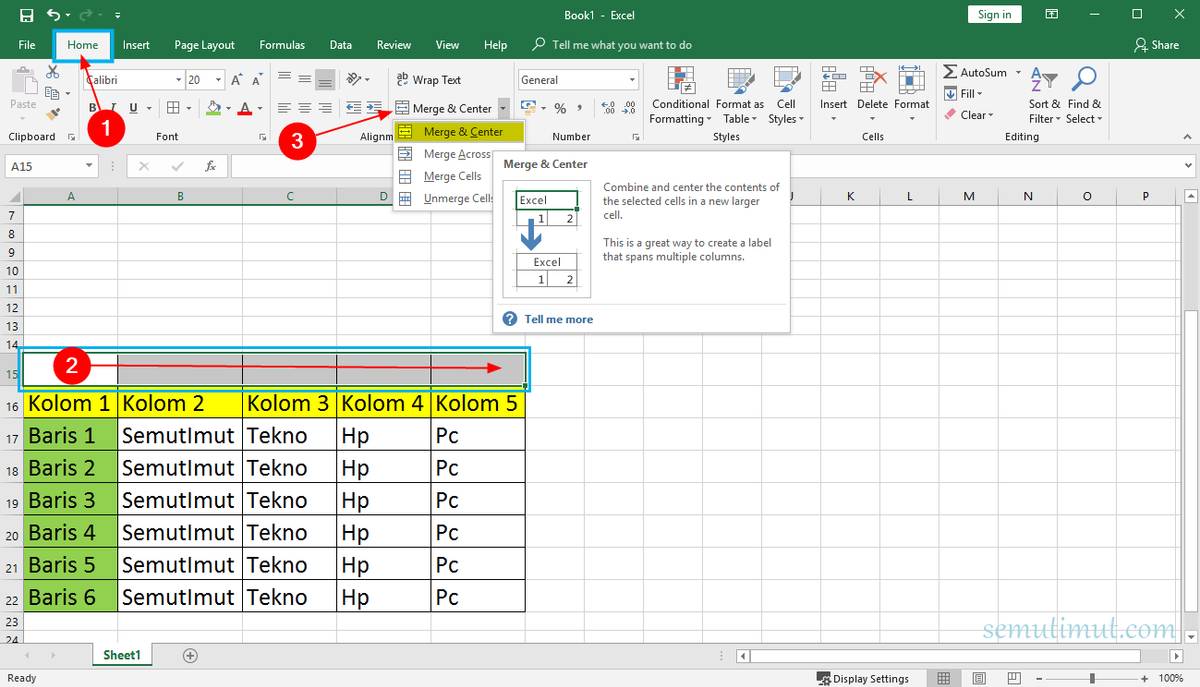The height and width of the screenshot is (687, 1200).
Task: Apply Comma Style format
Action: coord(580,108)
